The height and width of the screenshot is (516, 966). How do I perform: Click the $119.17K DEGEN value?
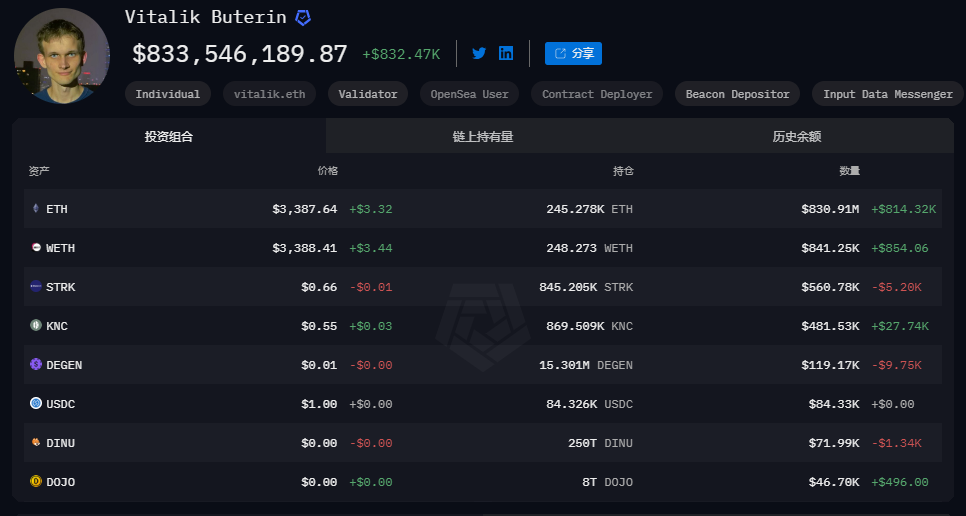[x=830, y=365]
